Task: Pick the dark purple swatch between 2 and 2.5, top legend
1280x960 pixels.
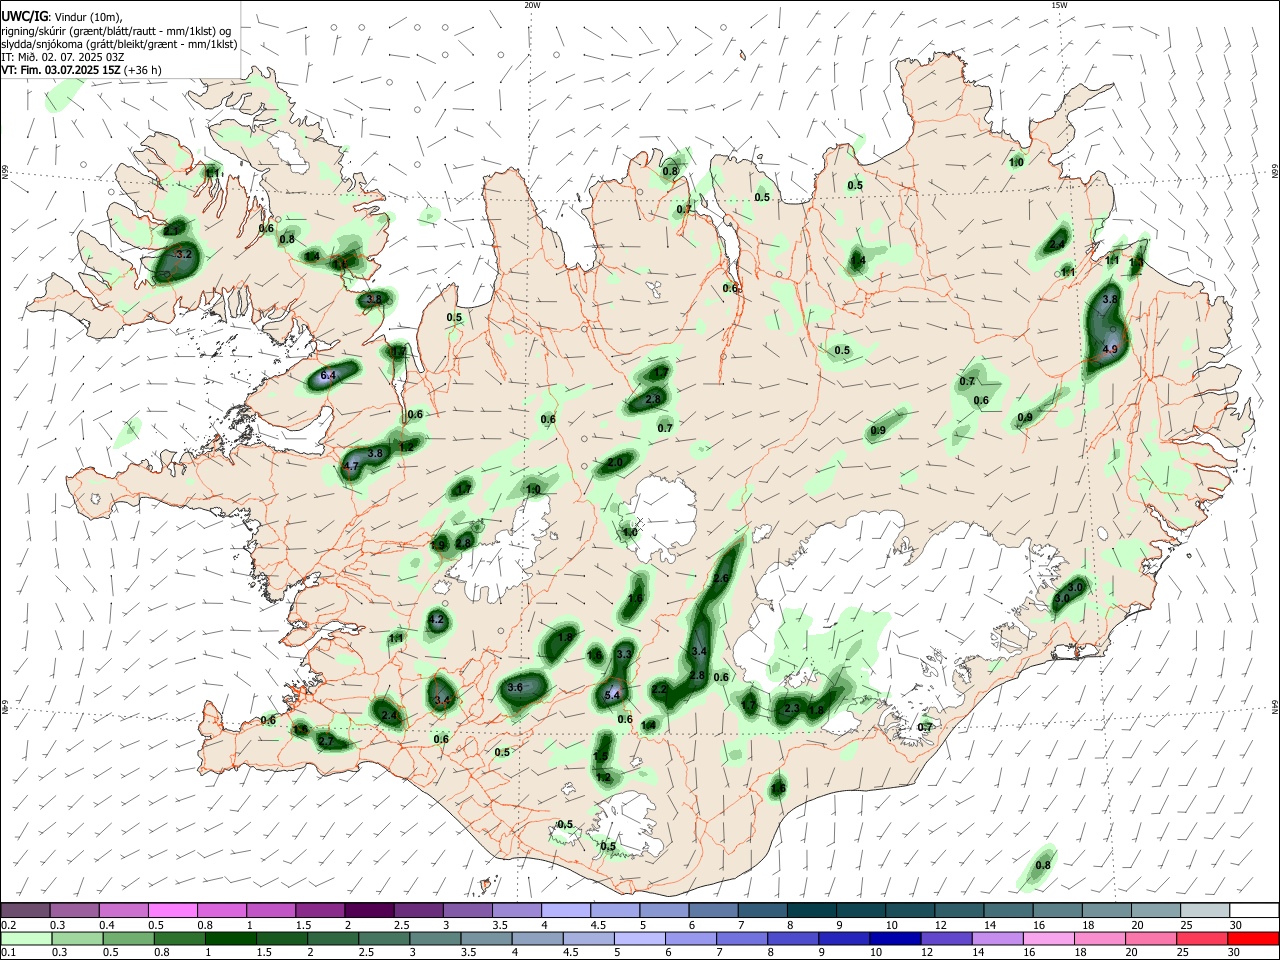Action: 368,910
